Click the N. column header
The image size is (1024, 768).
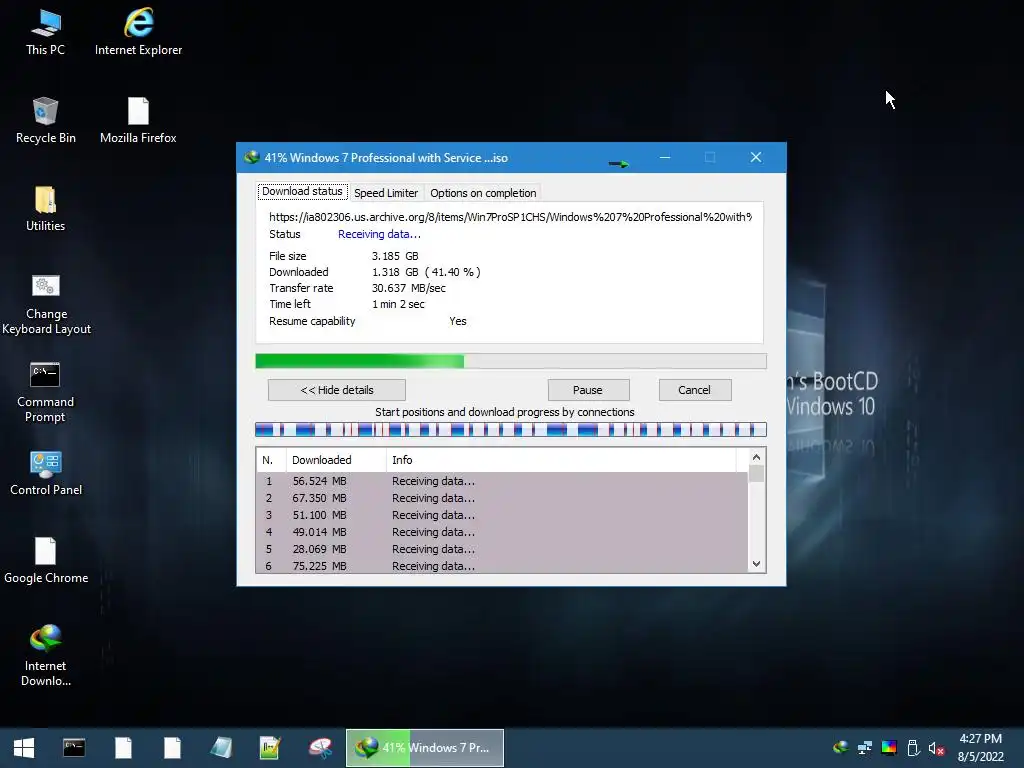271,460
